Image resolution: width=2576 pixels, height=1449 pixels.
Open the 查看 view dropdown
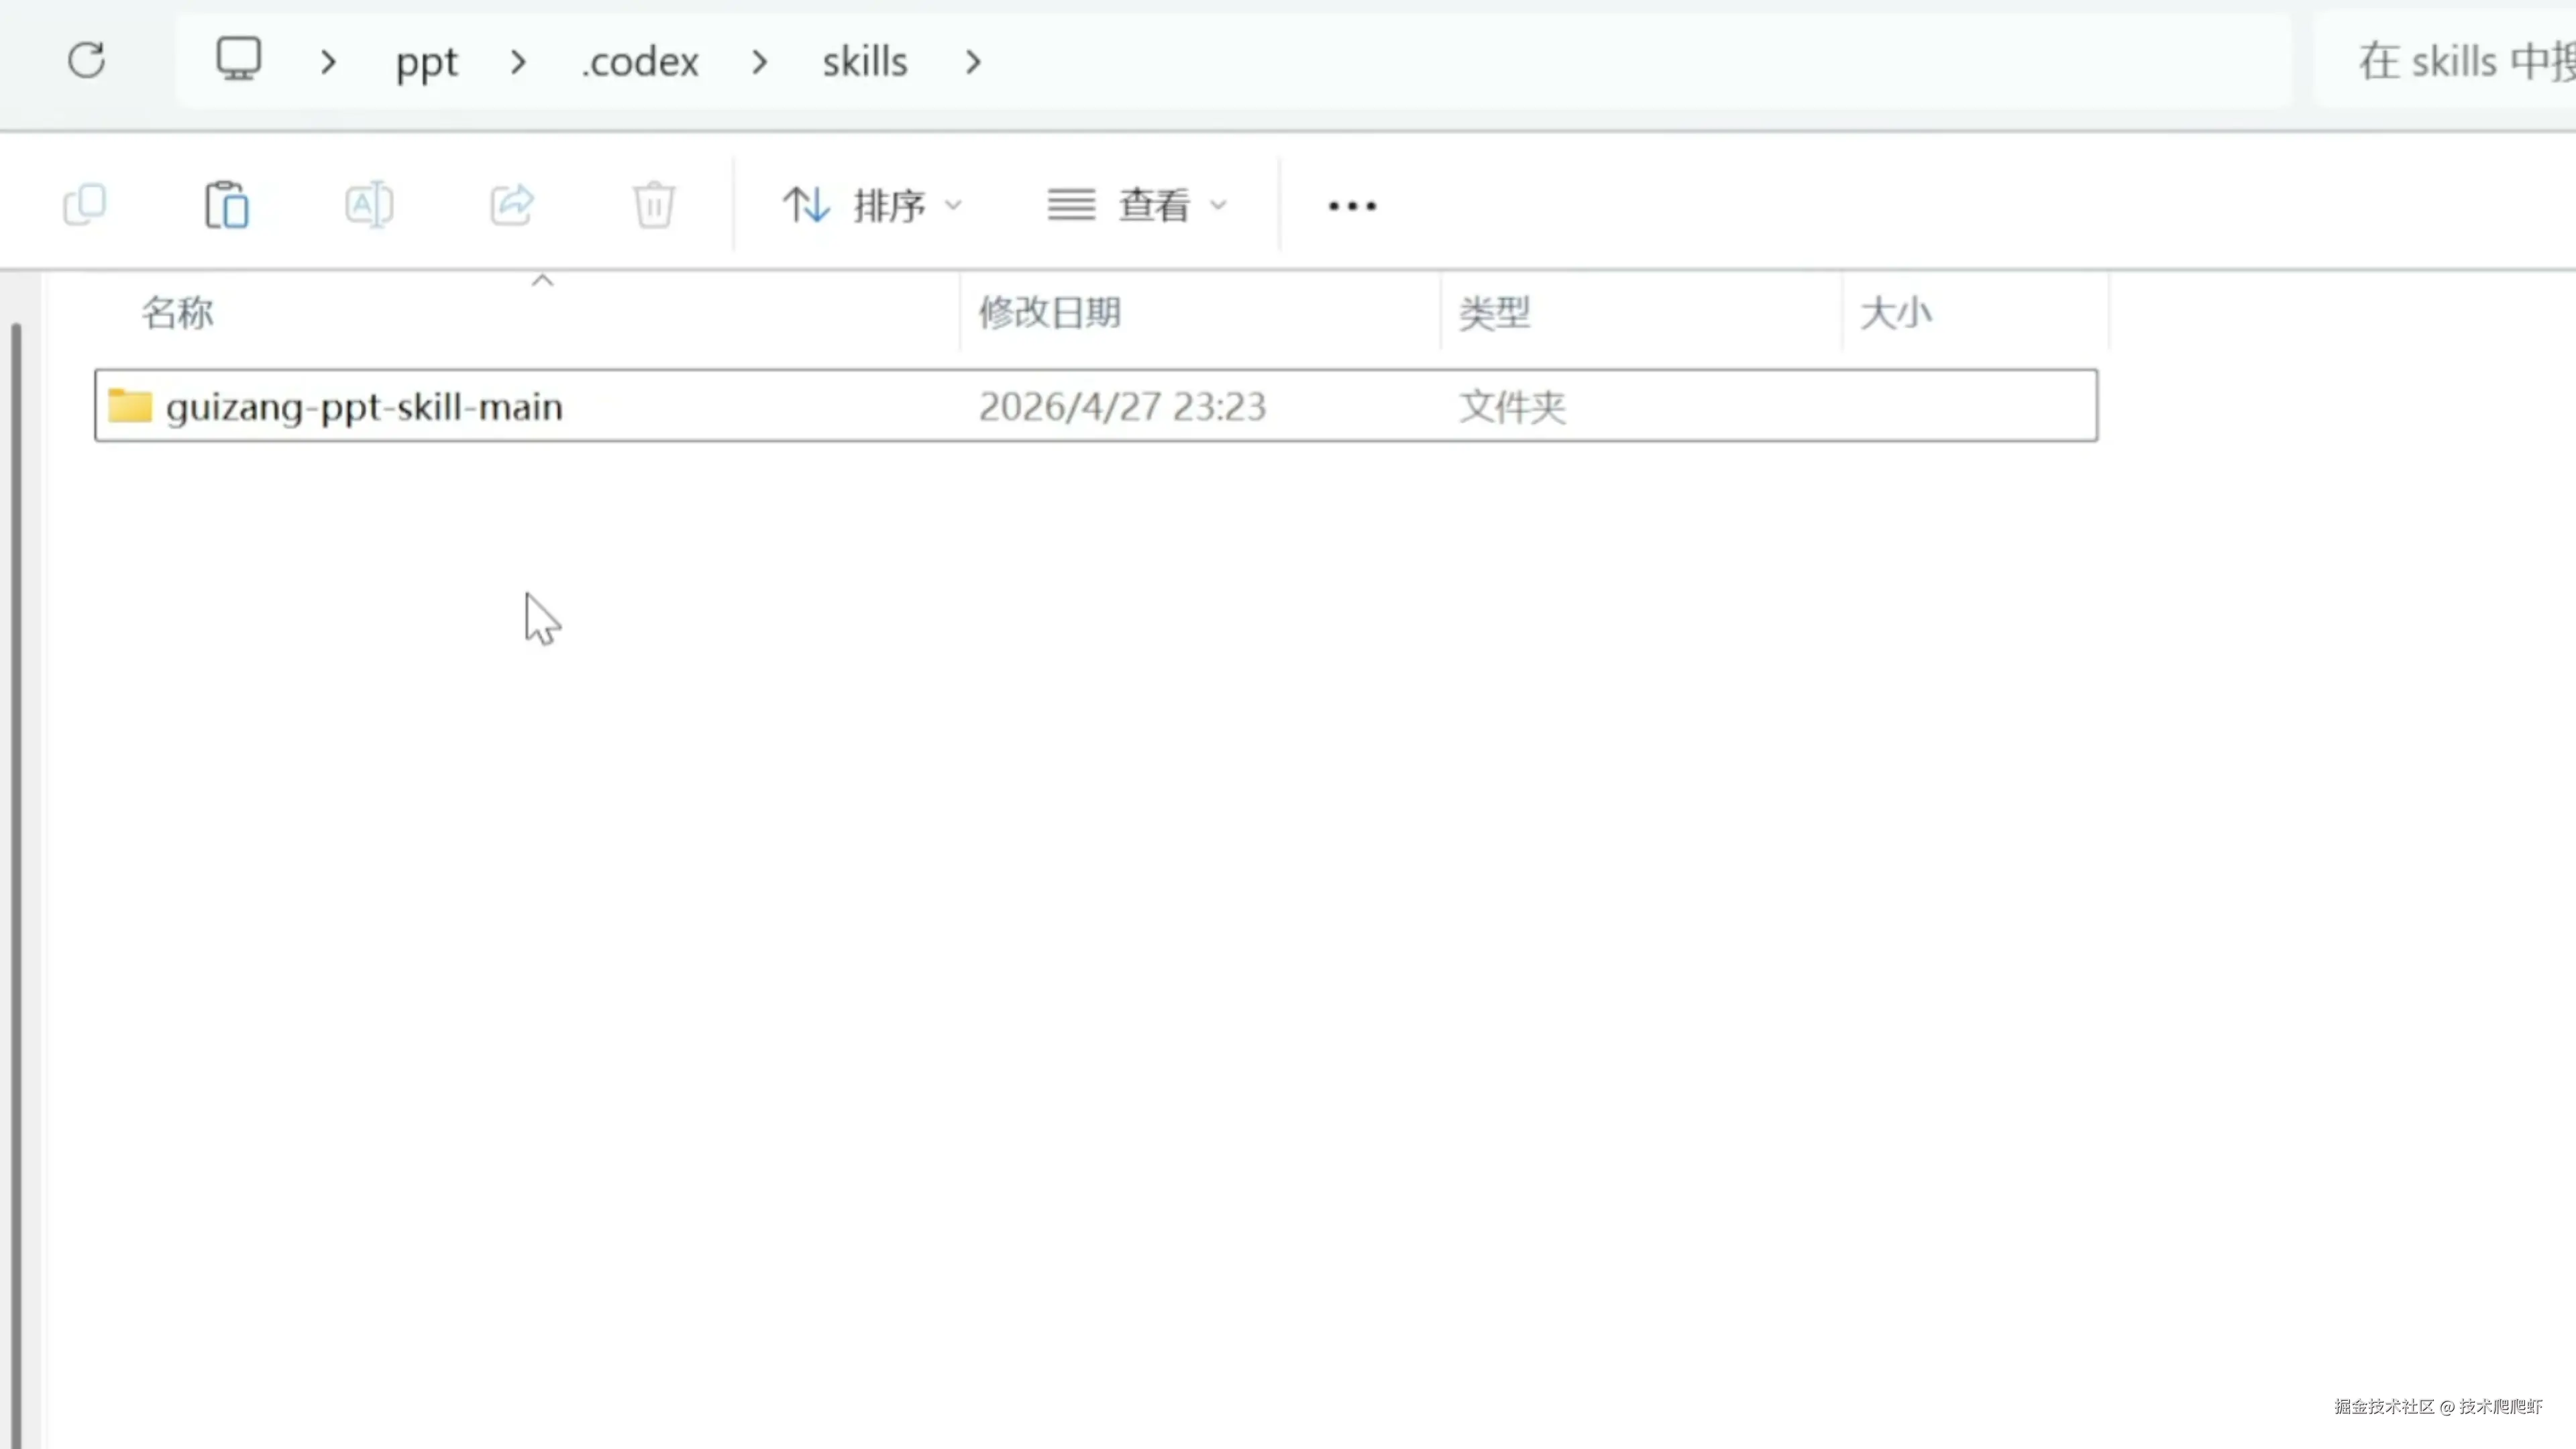click(x=1137, y=205)
